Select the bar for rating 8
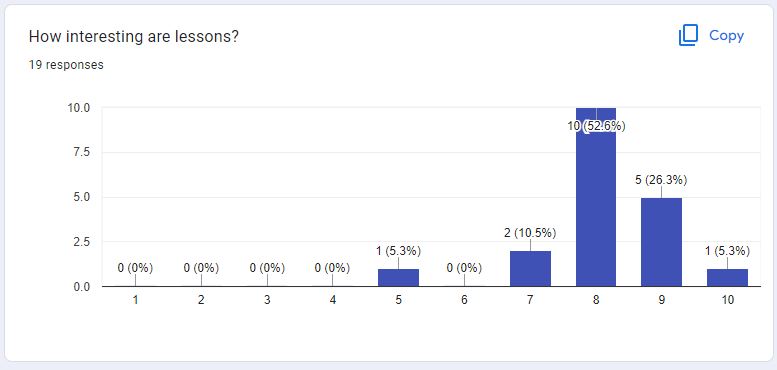Screen dimensions: 777x370 pyautogui.click(x=596, y=197)
